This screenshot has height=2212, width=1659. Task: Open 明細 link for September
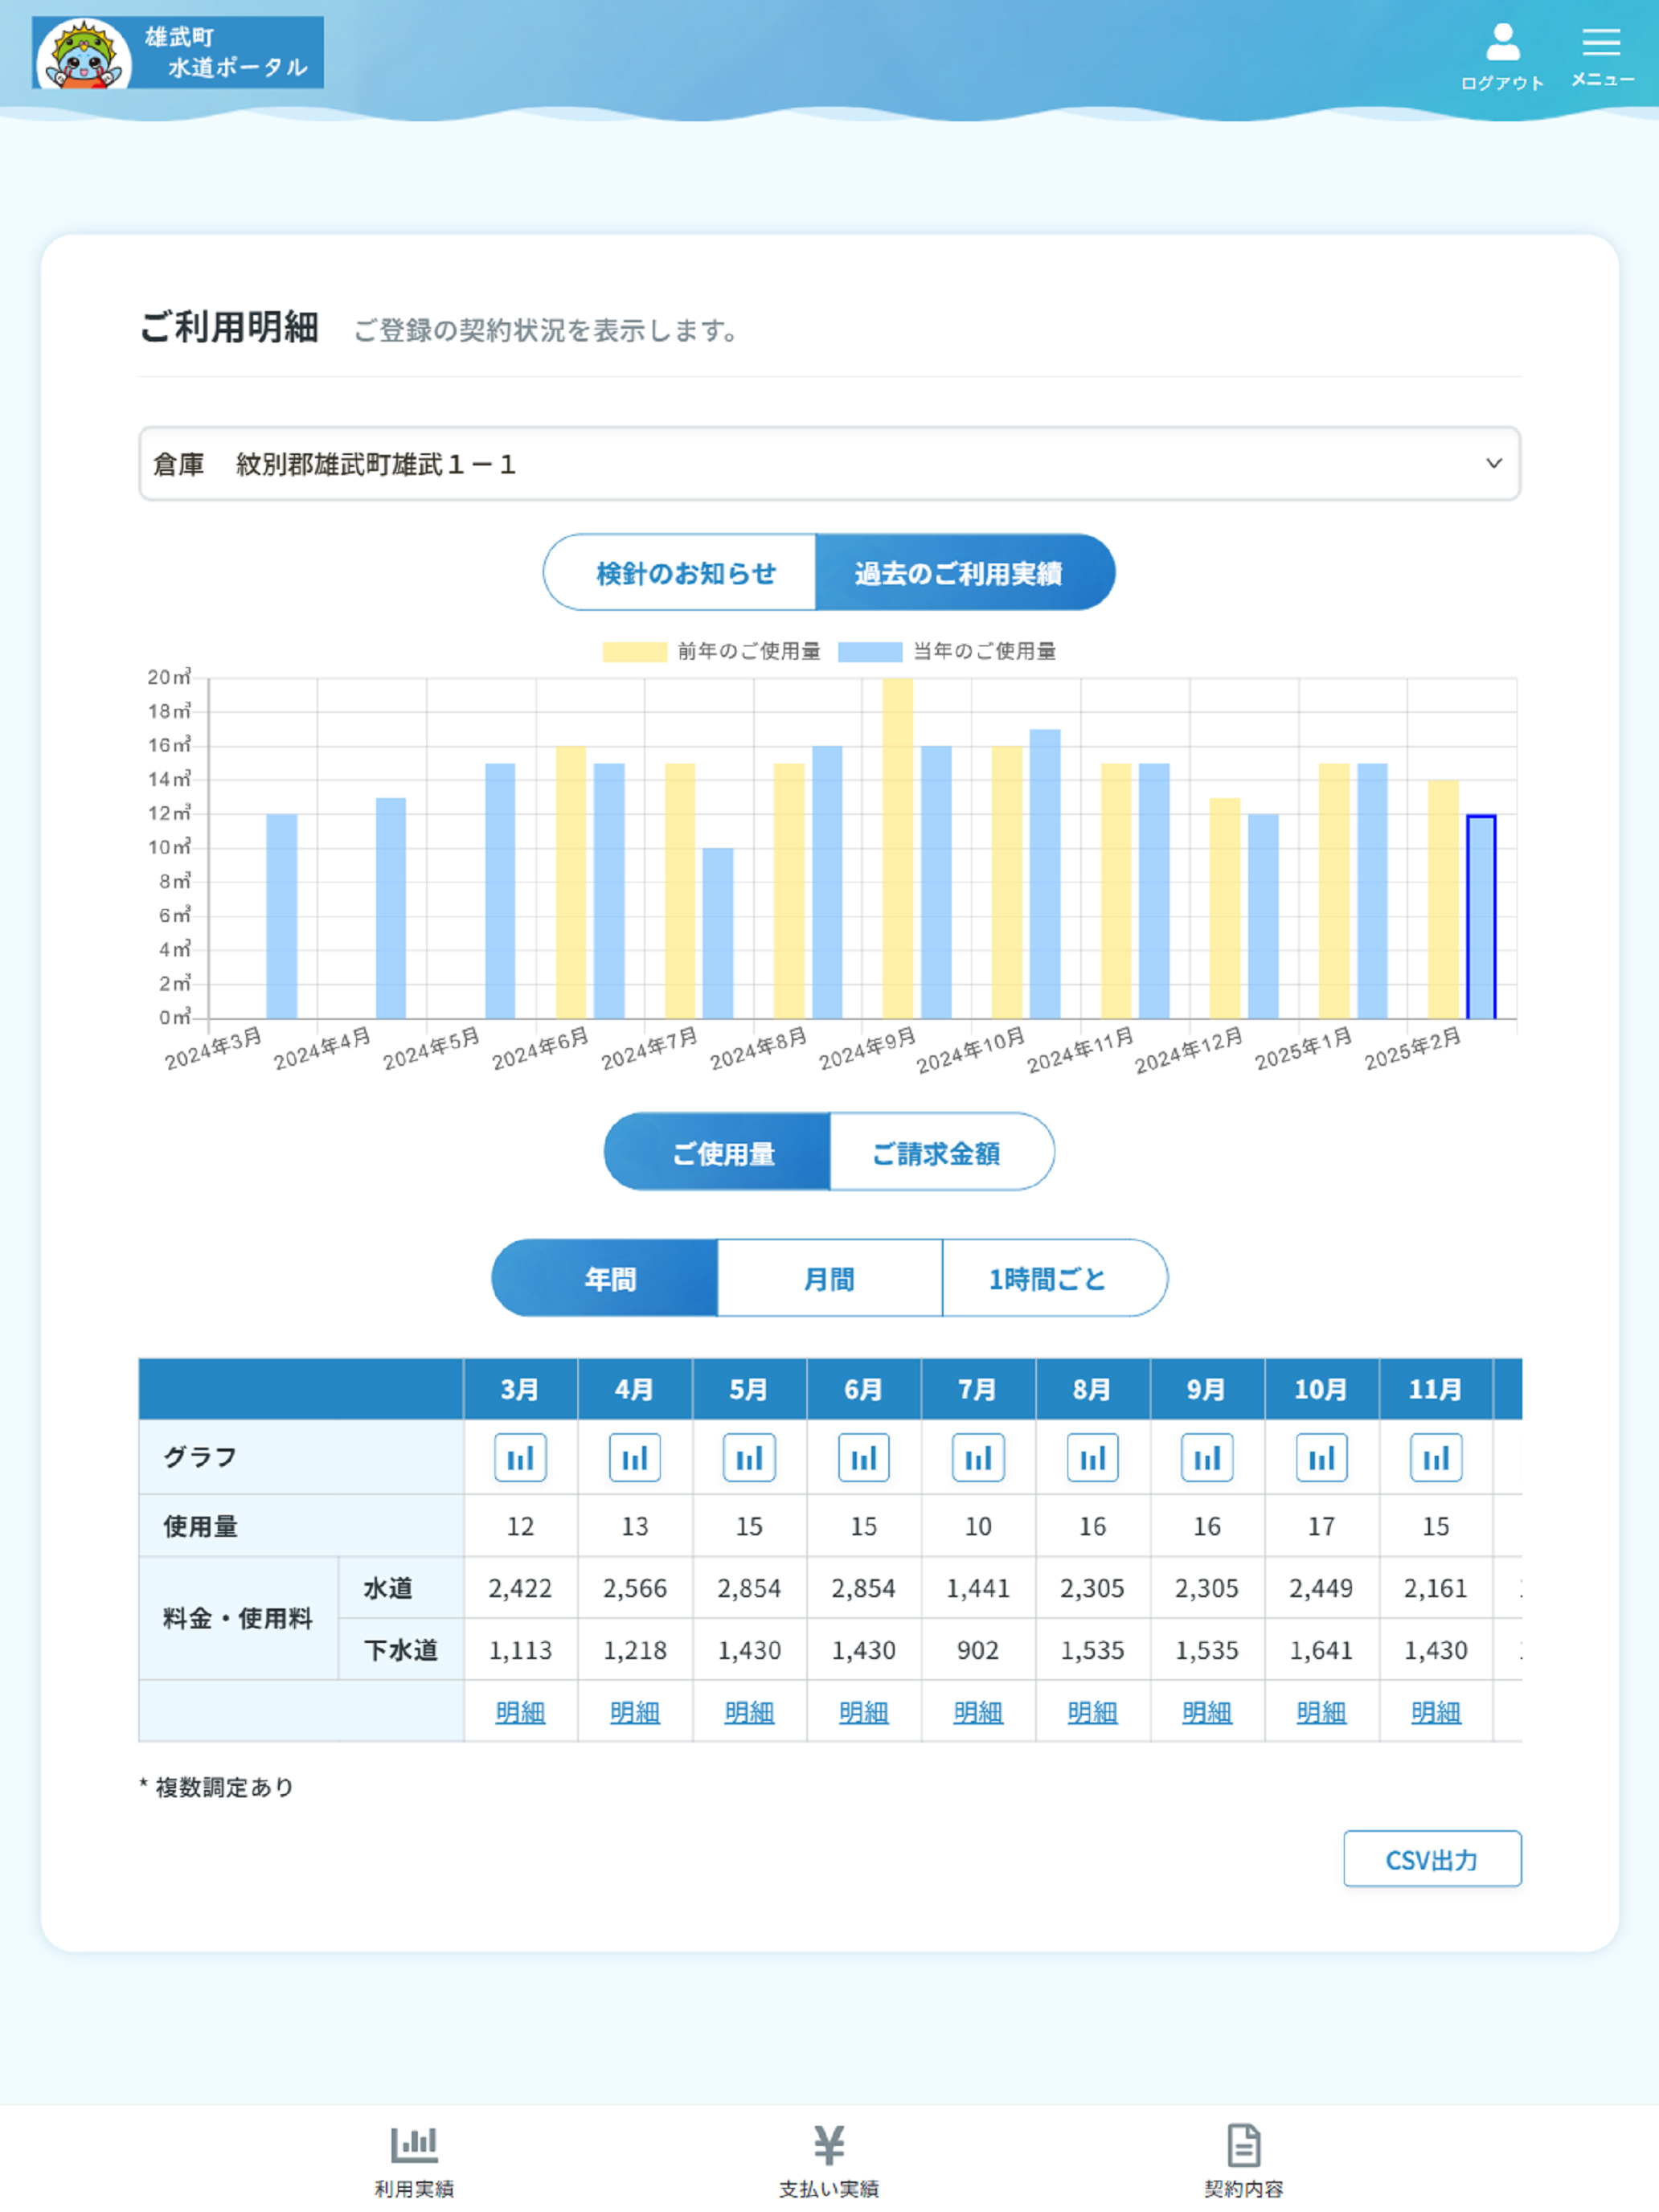point(1207,1712)
